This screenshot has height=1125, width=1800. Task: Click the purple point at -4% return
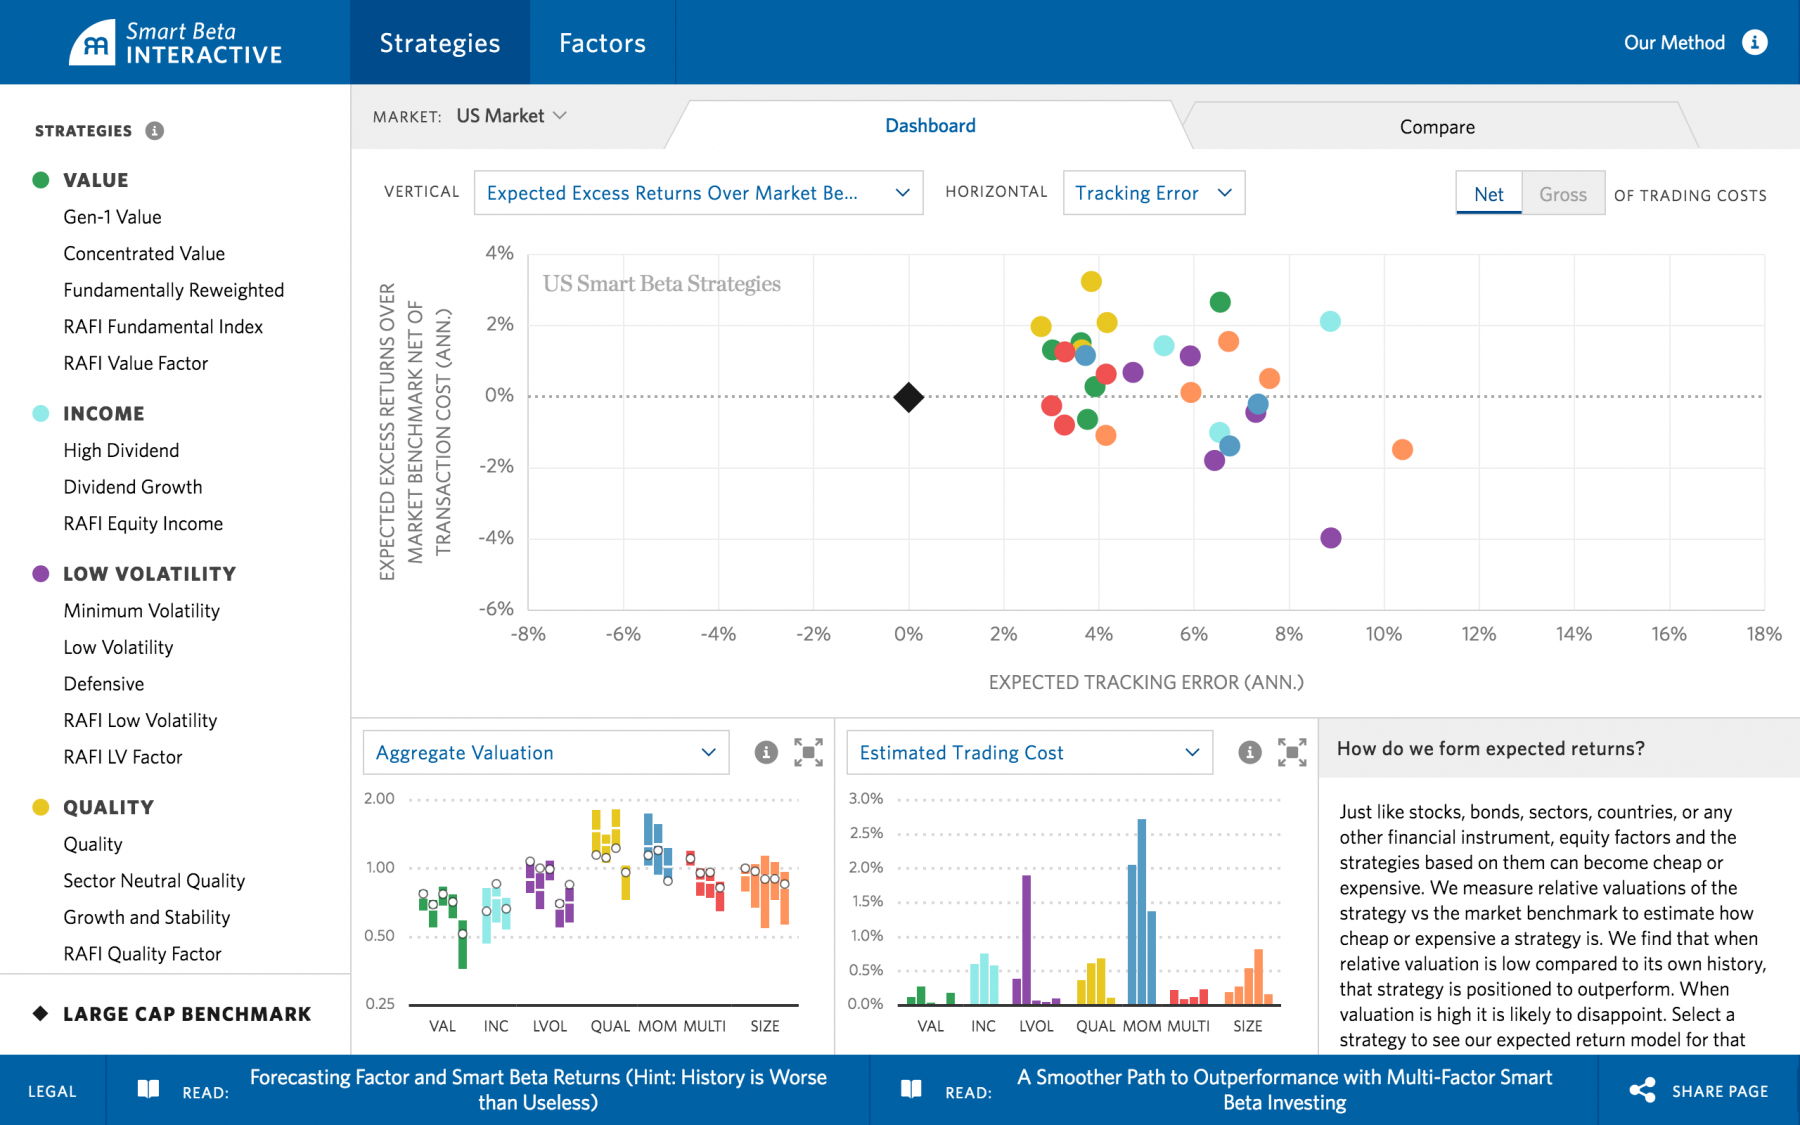point(1330,538)
